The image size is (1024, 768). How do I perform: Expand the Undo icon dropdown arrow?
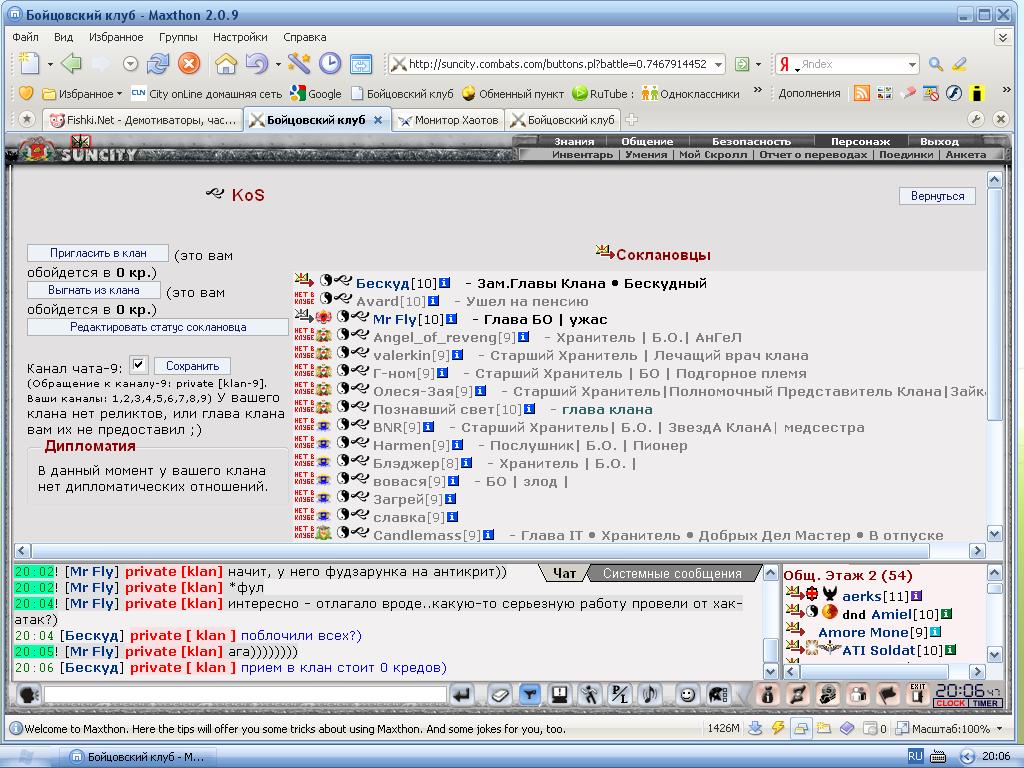[278, 64]
